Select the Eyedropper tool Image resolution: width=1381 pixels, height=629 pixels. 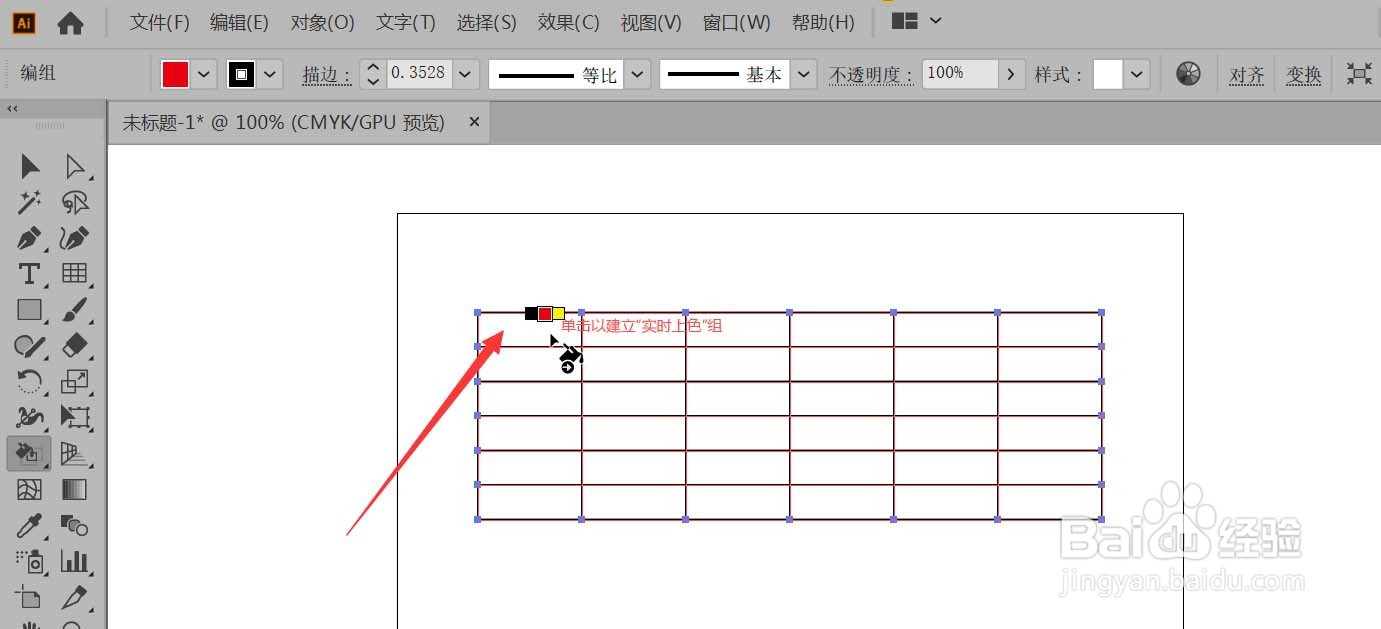30,526
